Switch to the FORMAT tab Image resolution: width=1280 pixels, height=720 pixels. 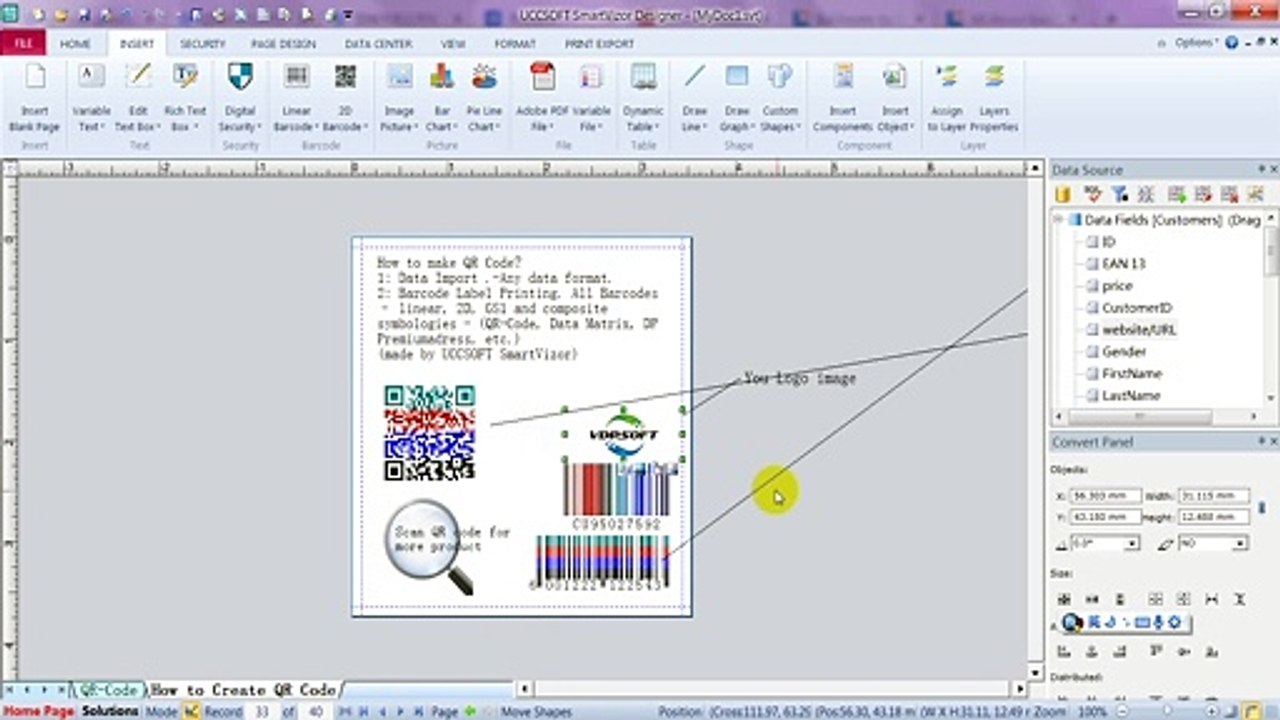pyautogui.click(x=515, y=44)
